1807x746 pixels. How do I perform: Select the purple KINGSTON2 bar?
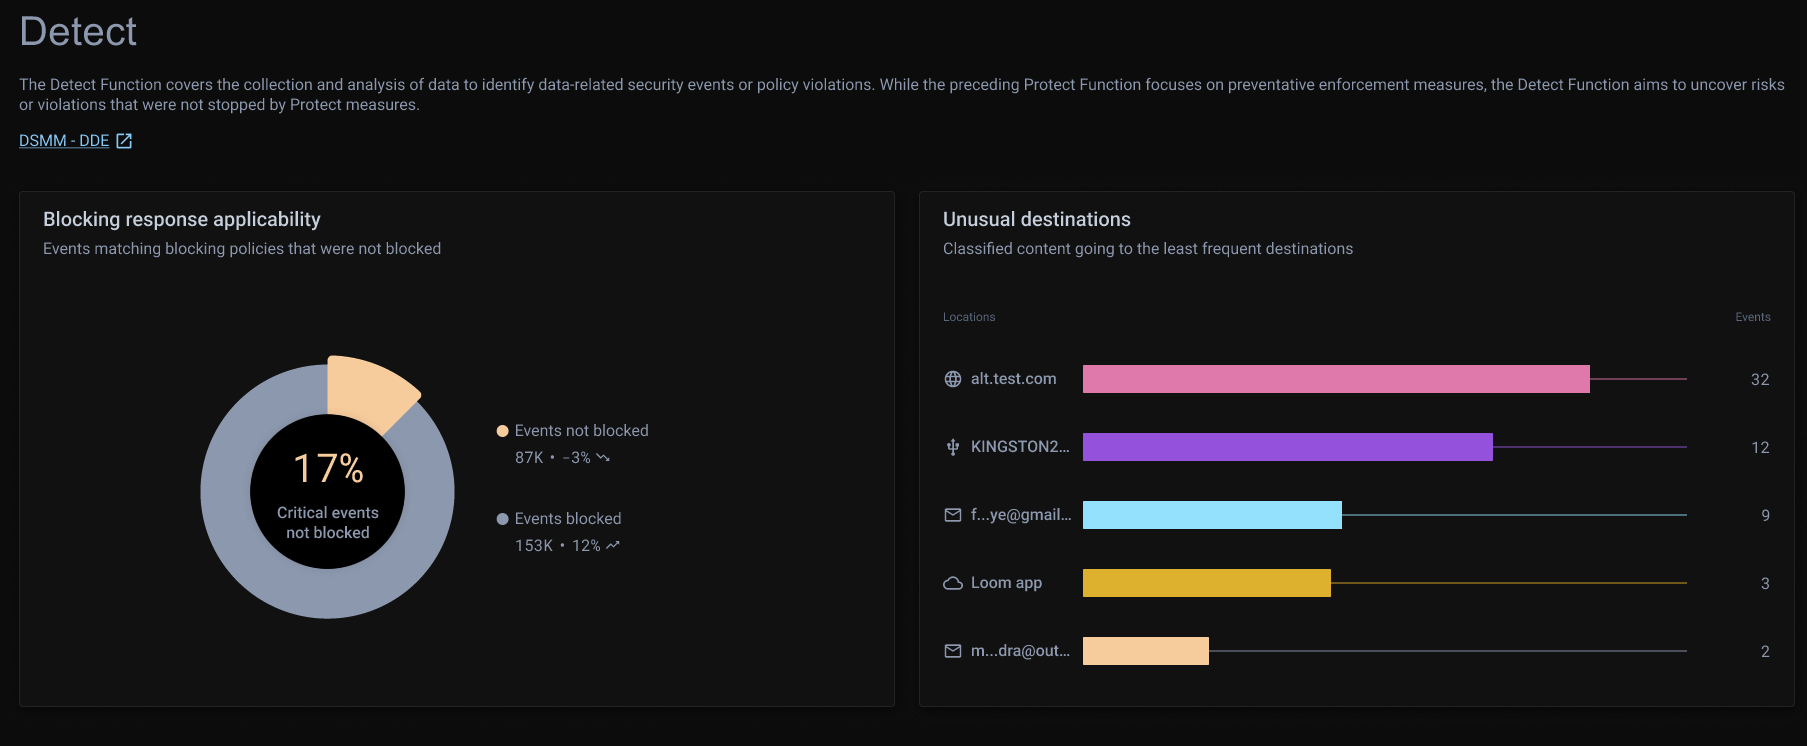(x=1287, y=447)
